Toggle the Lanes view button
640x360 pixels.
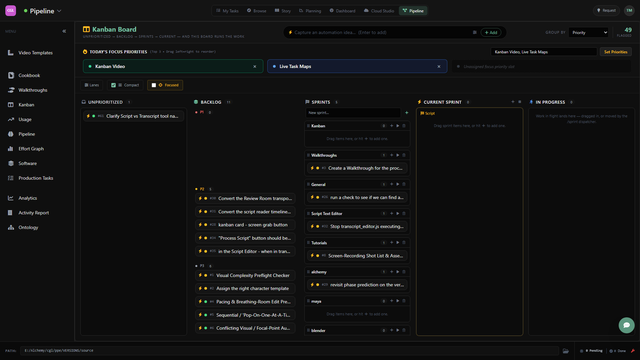[91, 85]
